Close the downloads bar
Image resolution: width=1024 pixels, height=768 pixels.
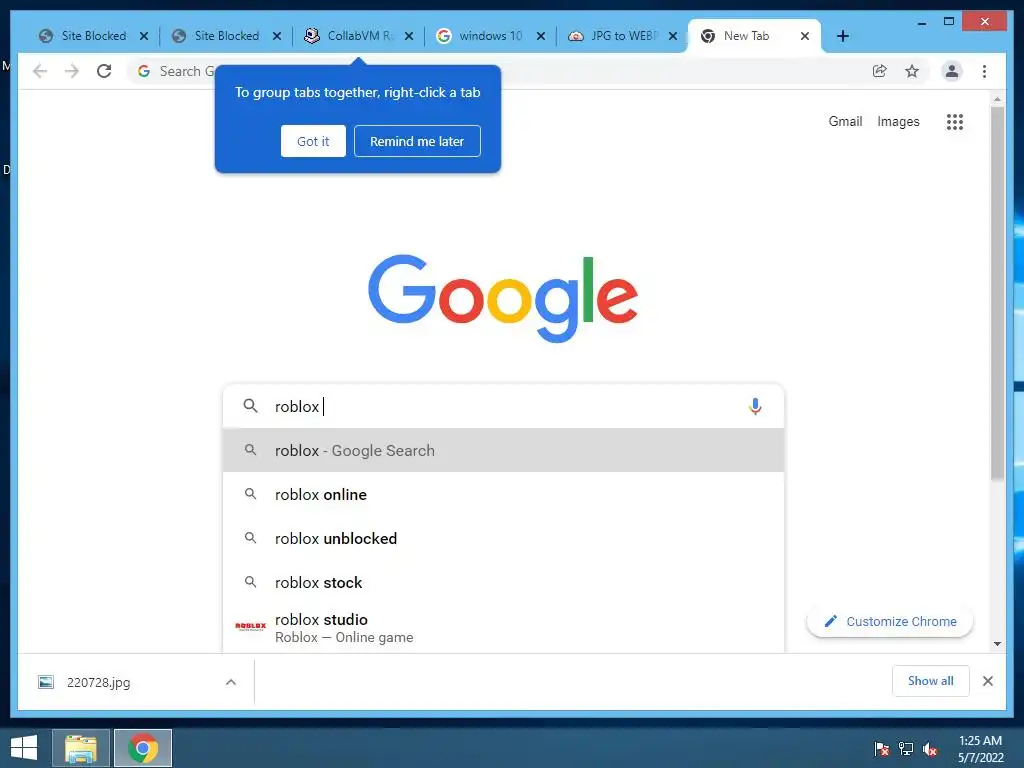(x=987, y=681)
